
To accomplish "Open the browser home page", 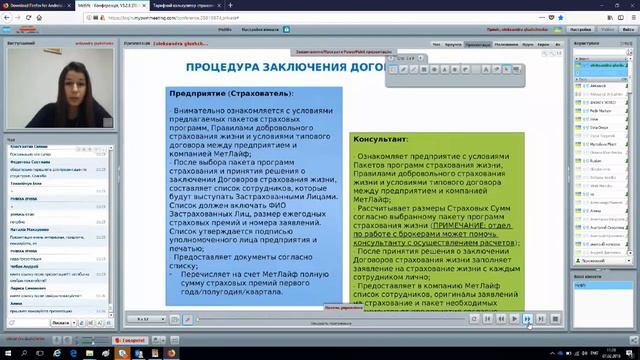I will (39, 18).
